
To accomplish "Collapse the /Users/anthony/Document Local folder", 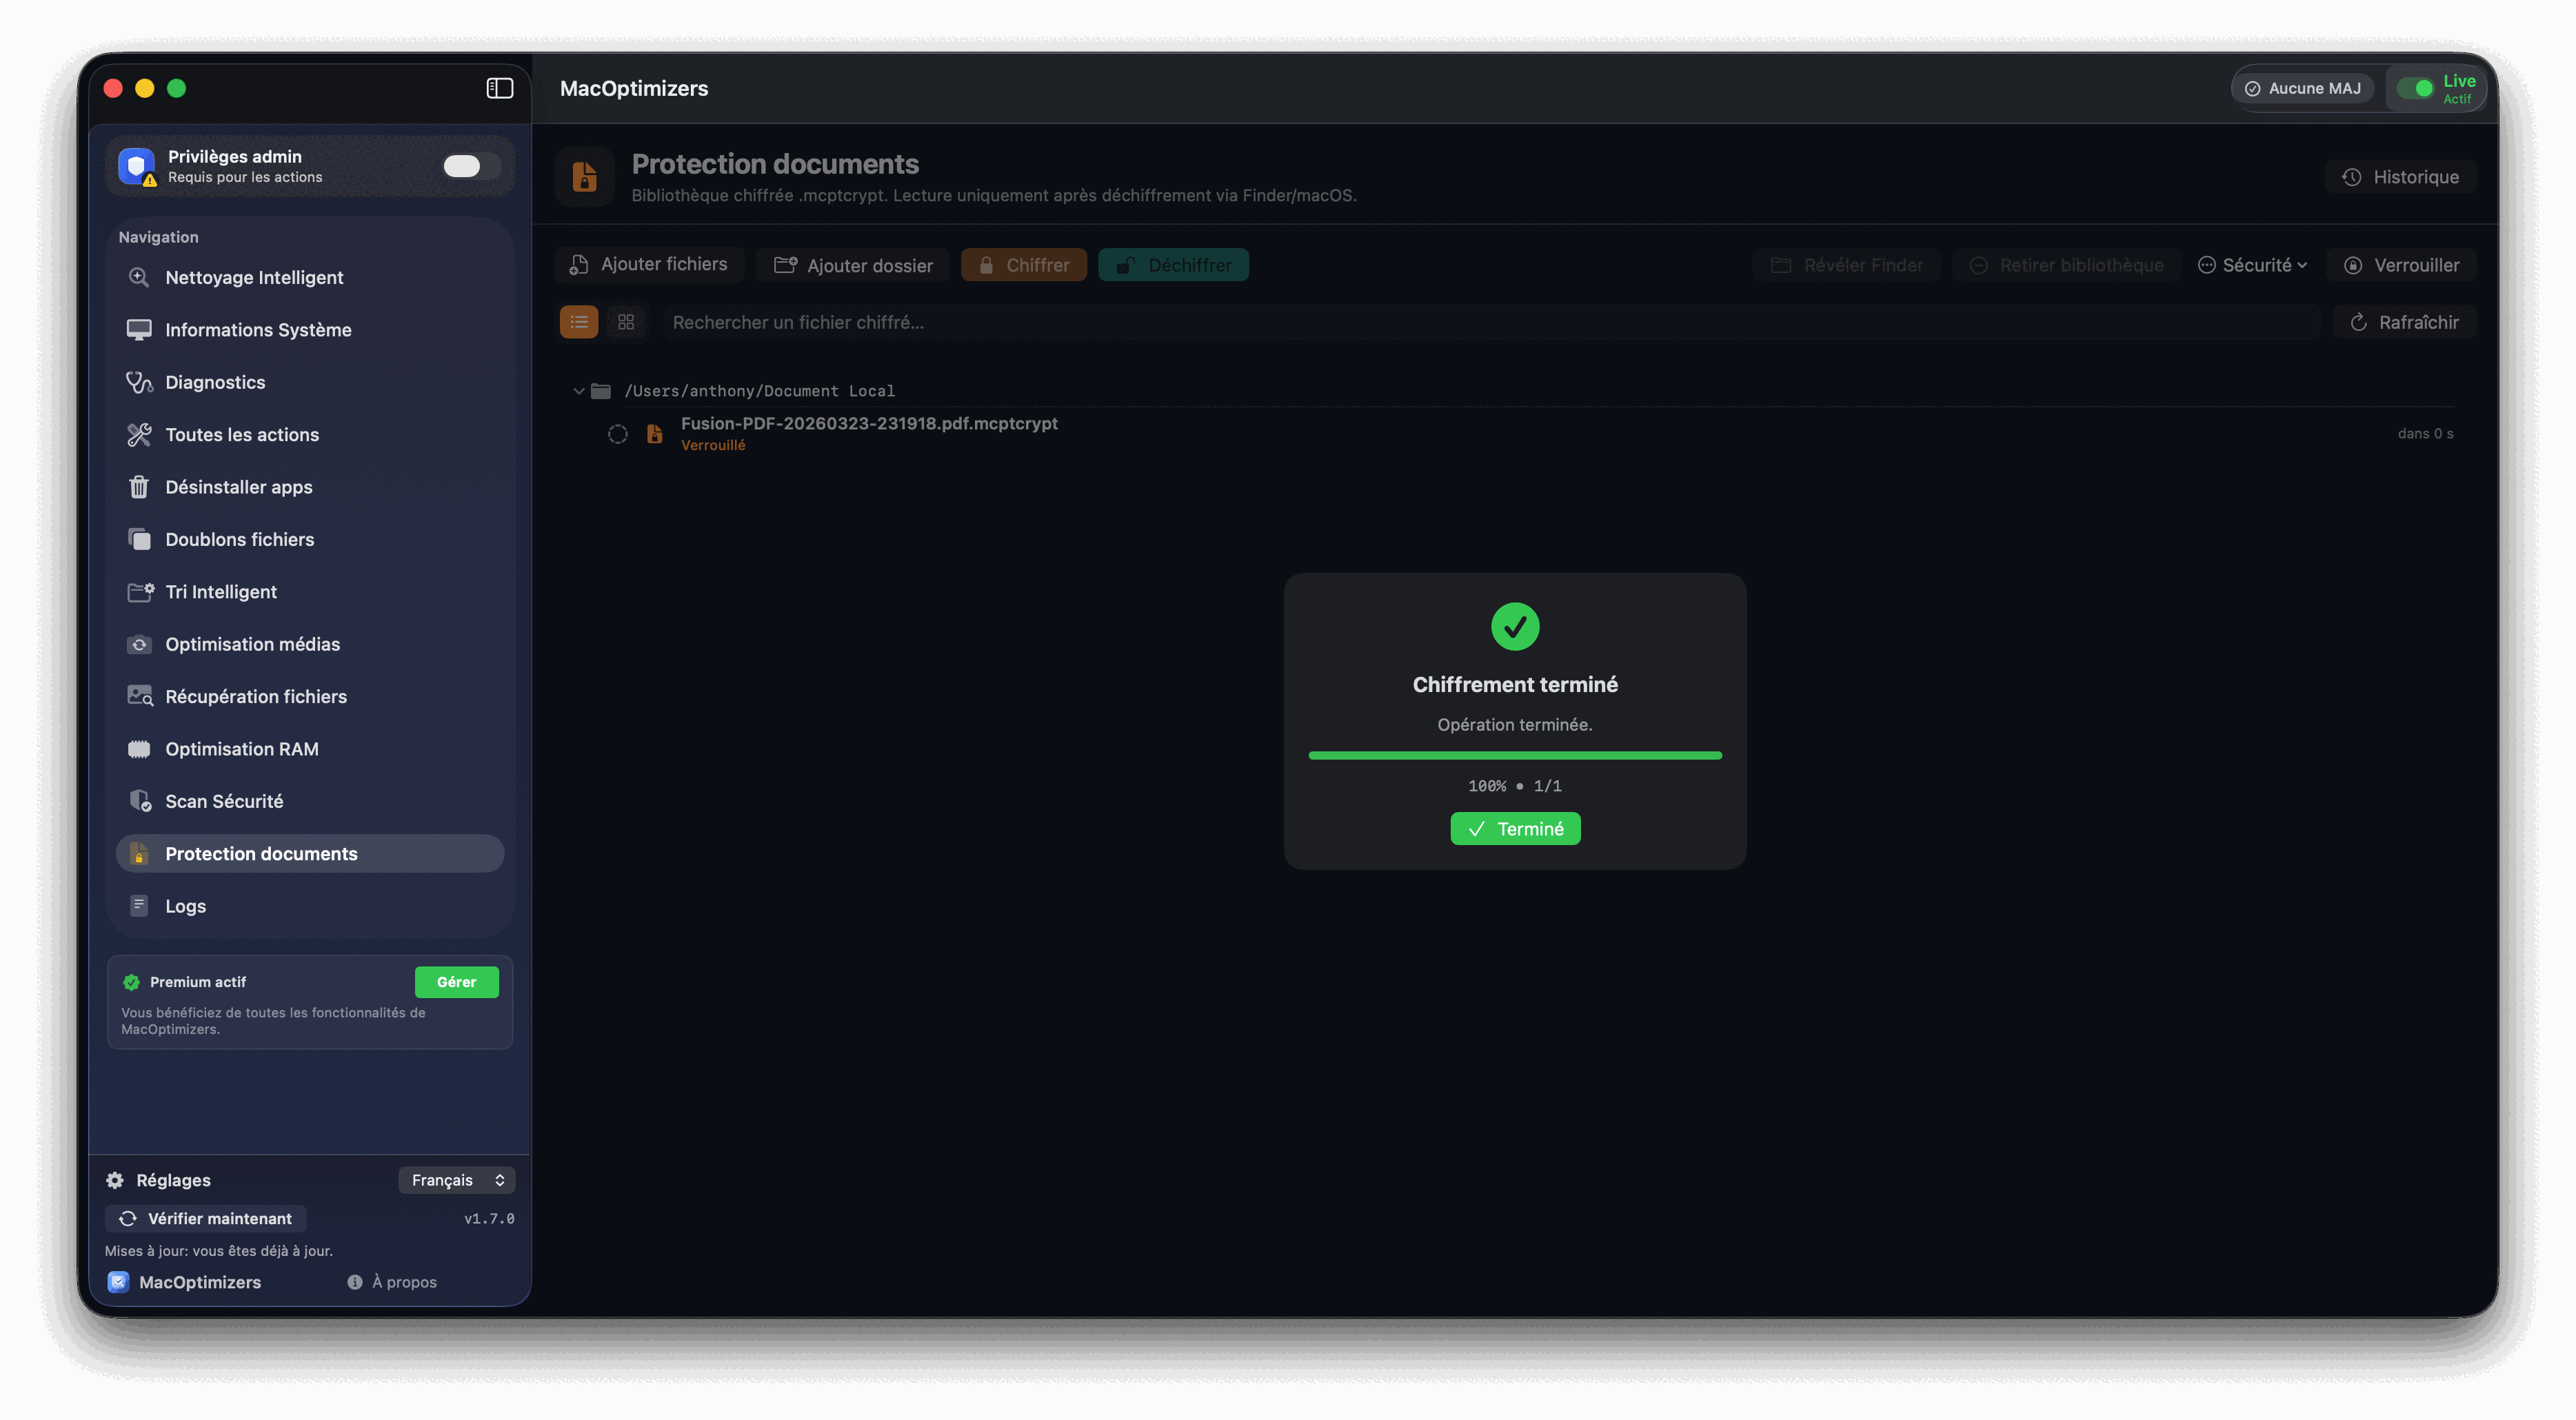I will [578, 391].
